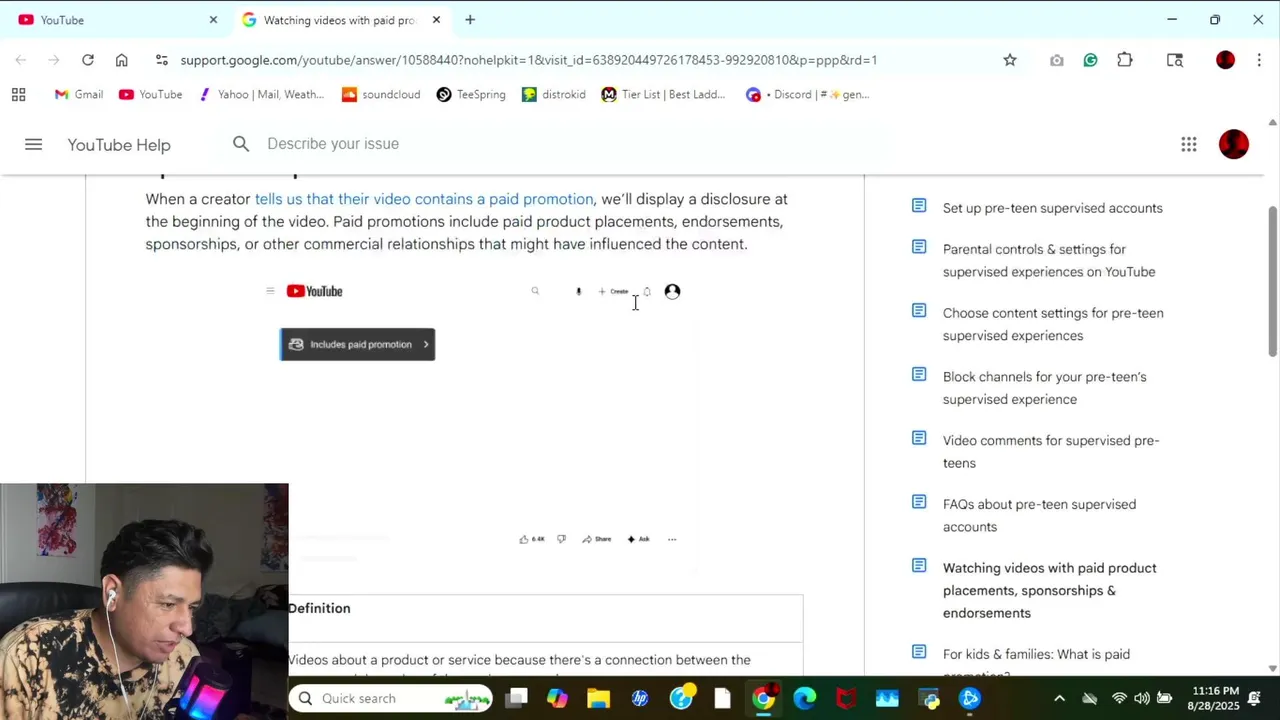Image resolution: width=1280 pixels, height=720 pixels.
Task: Open the YouTube Help main menu hamburger
Action: click(x=33, y=144)
